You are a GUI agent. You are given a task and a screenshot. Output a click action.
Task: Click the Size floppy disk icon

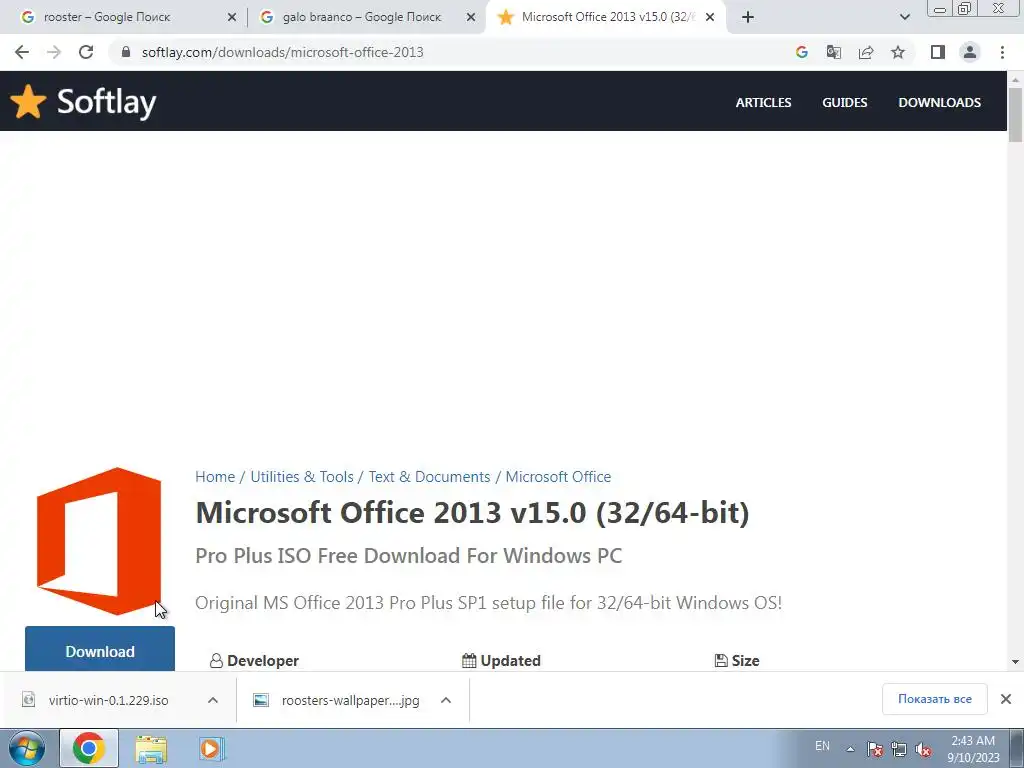(x=721, y=661)
